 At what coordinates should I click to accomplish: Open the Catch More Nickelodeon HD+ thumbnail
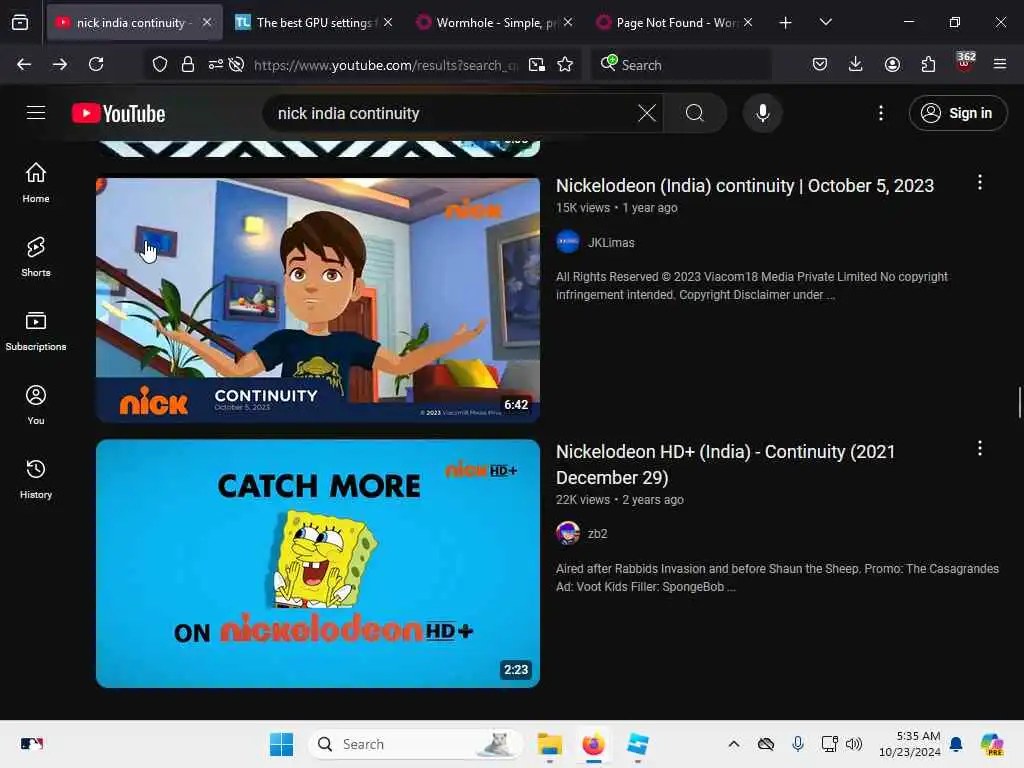tap(318, 563)
